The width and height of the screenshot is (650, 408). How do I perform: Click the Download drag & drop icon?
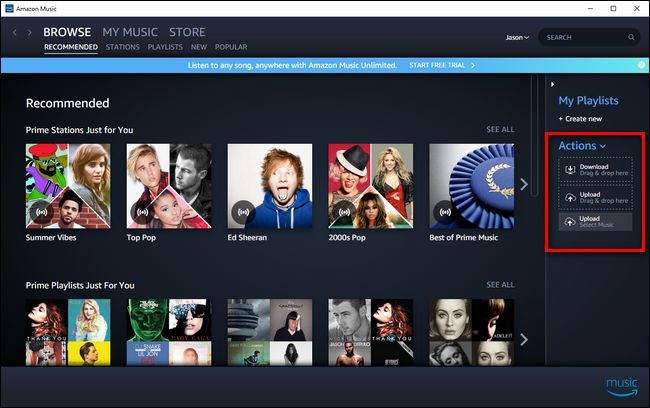[570, 170]
